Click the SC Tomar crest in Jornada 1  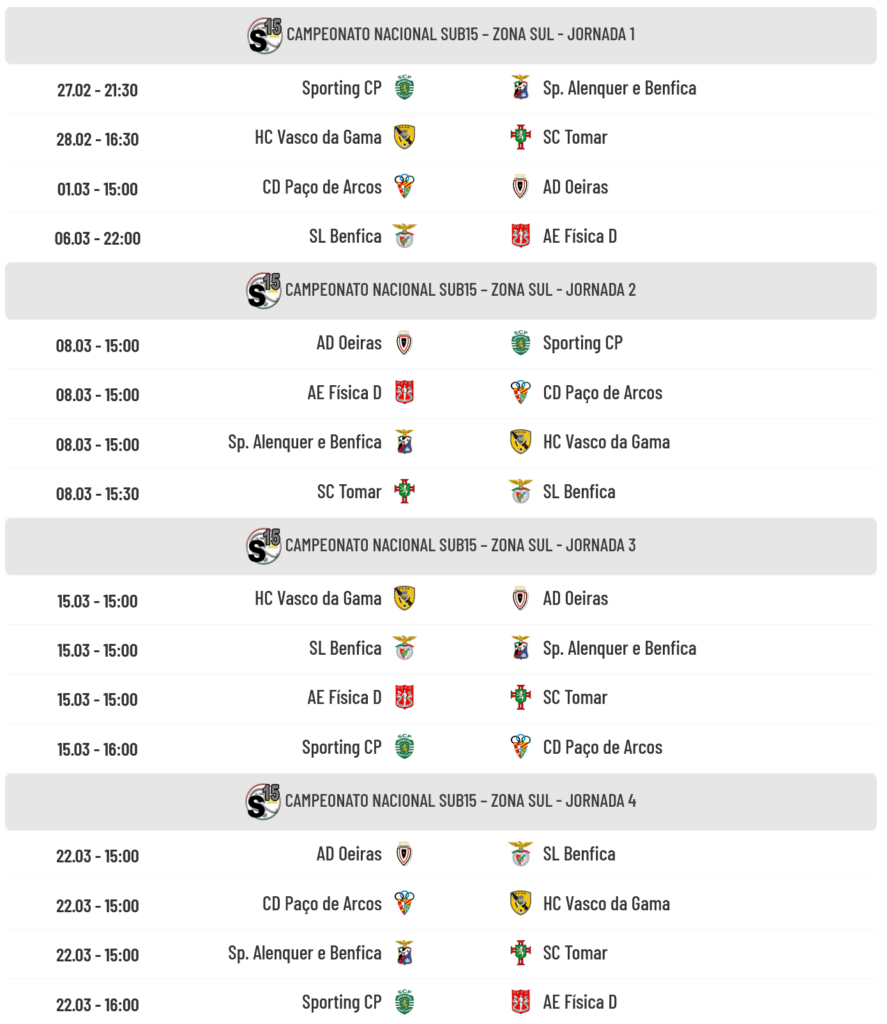(x=521, y=137)
